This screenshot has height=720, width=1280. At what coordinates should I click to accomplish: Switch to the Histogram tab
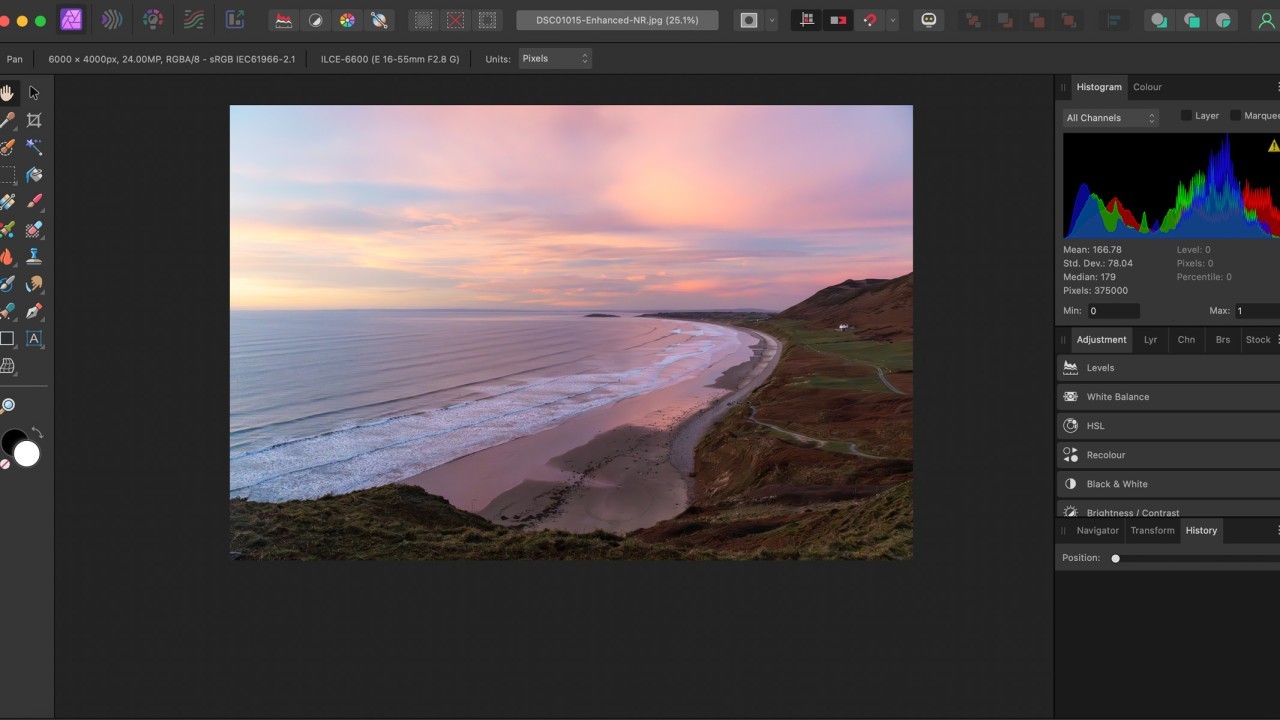point(1099,87)
